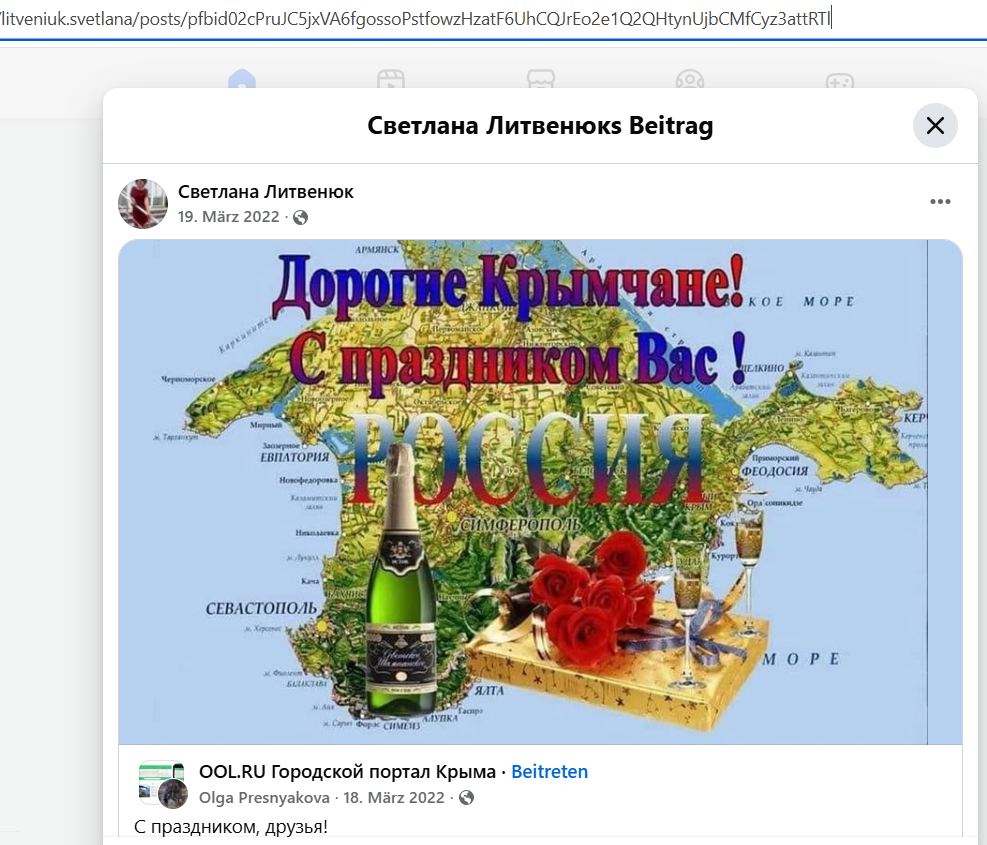
Task: Open the 18. März 2022 shared post timestamp
Action: coord(394,798)
